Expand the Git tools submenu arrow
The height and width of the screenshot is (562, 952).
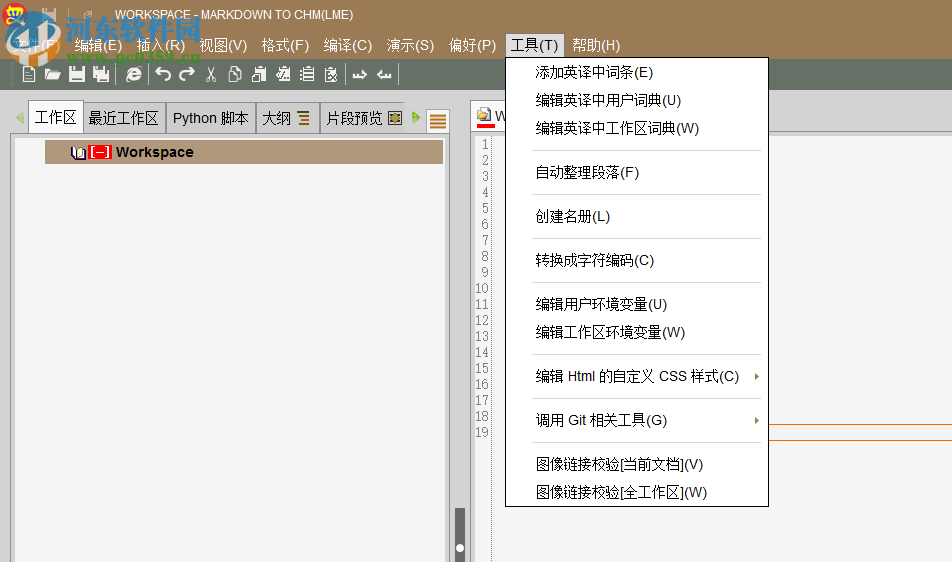(x=756, y=421)
